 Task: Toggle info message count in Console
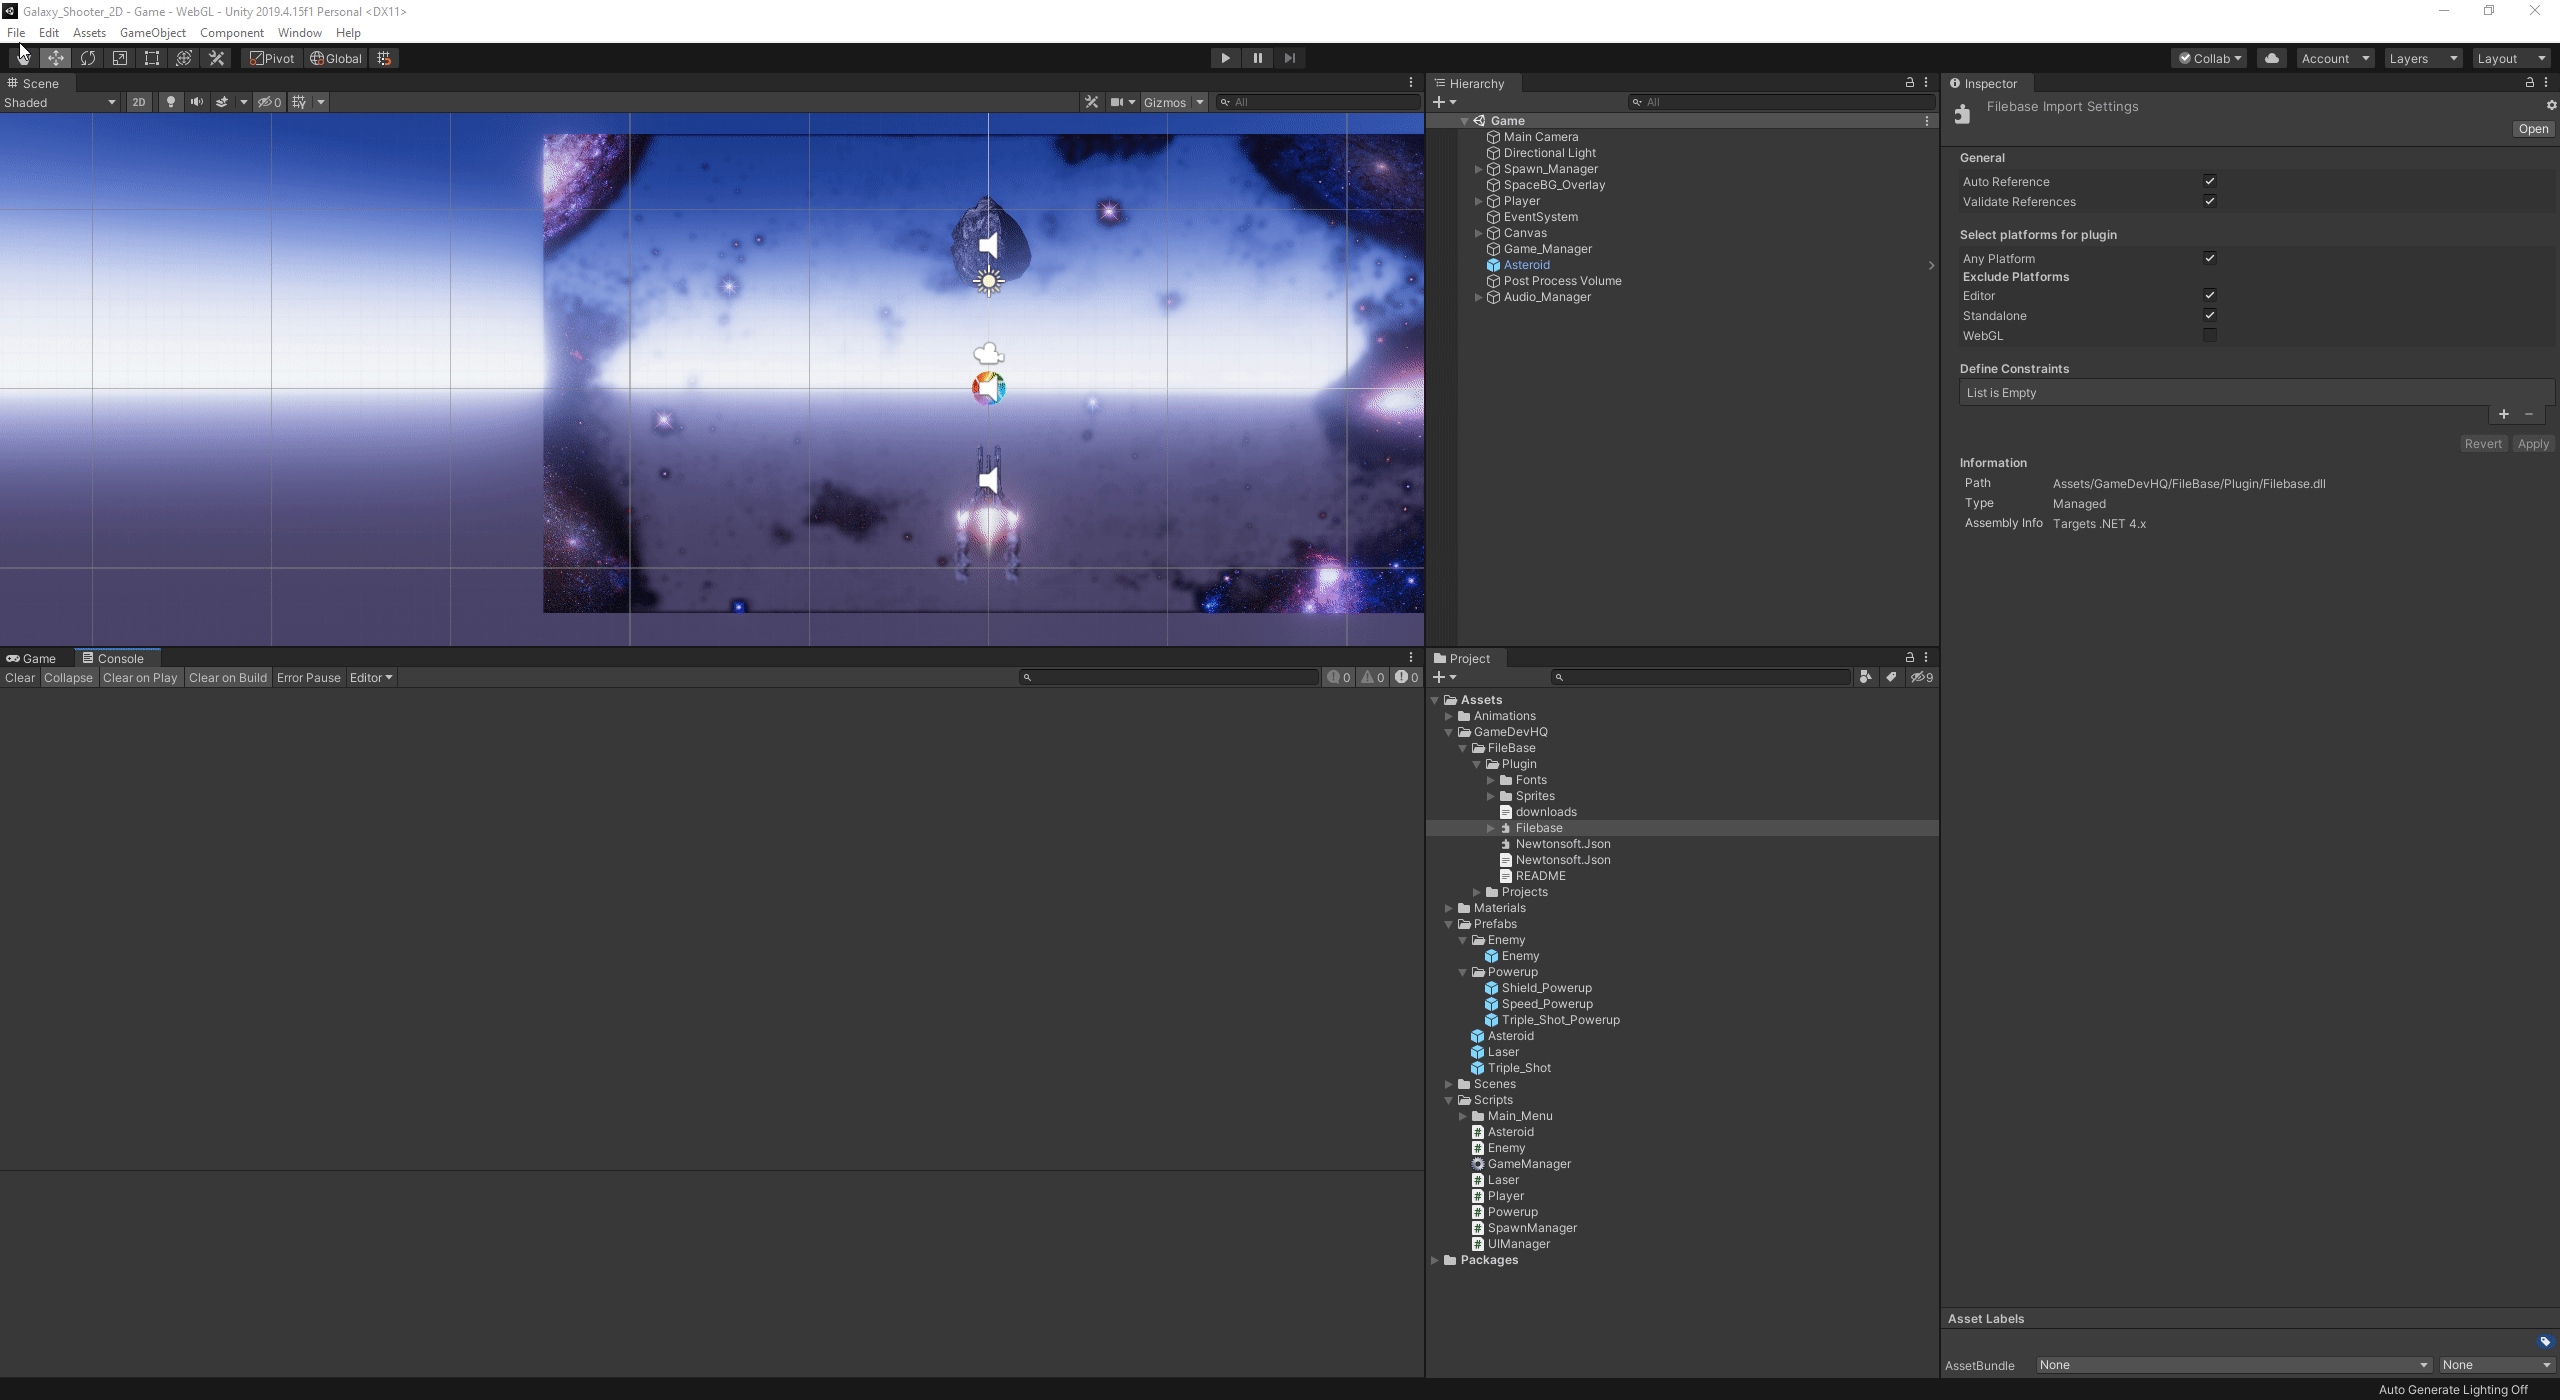click(1339, 677)
